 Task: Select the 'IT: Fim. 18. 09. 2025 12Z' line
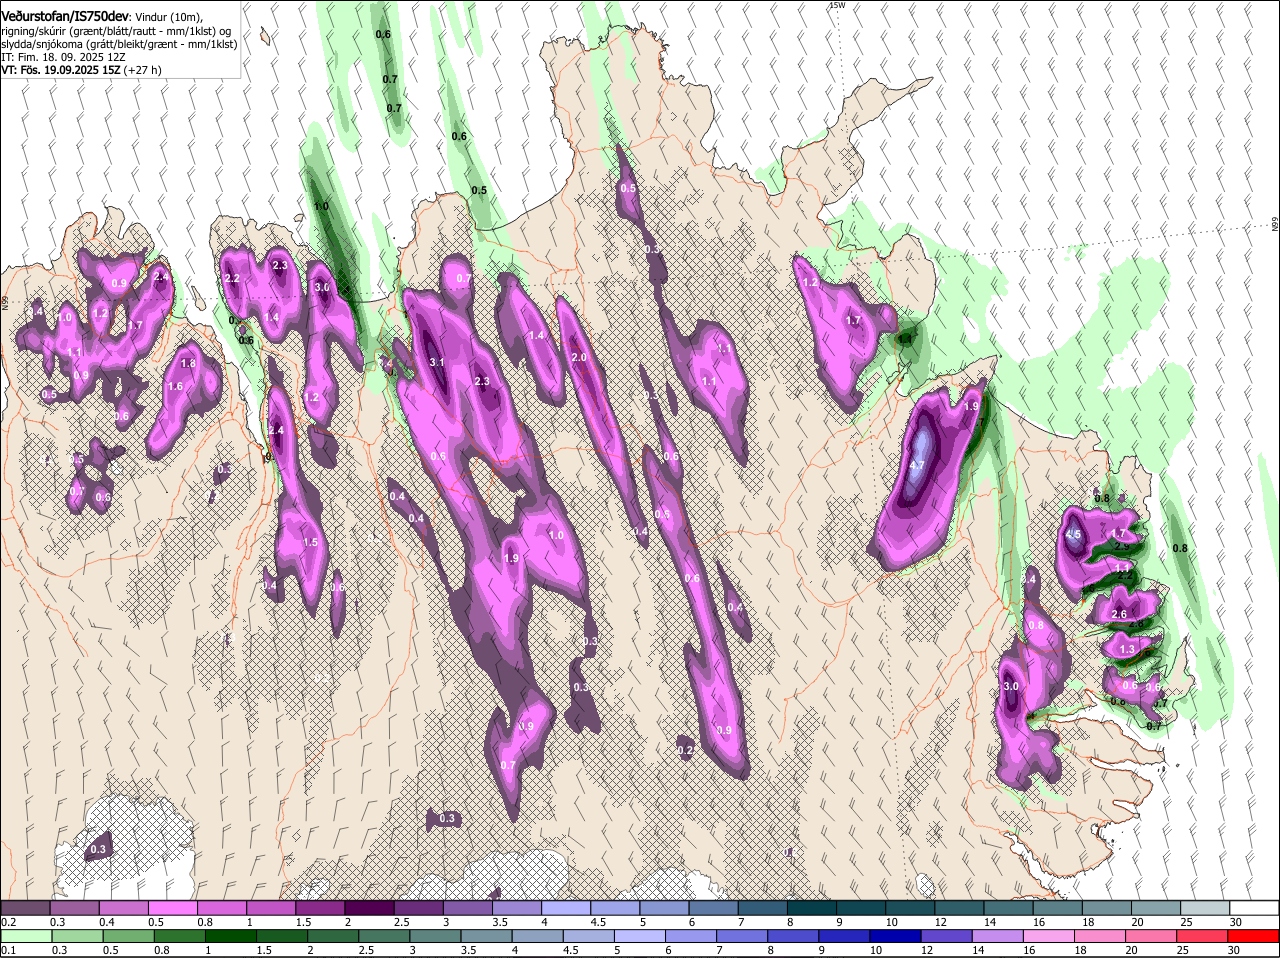click(x=63, y=57)
